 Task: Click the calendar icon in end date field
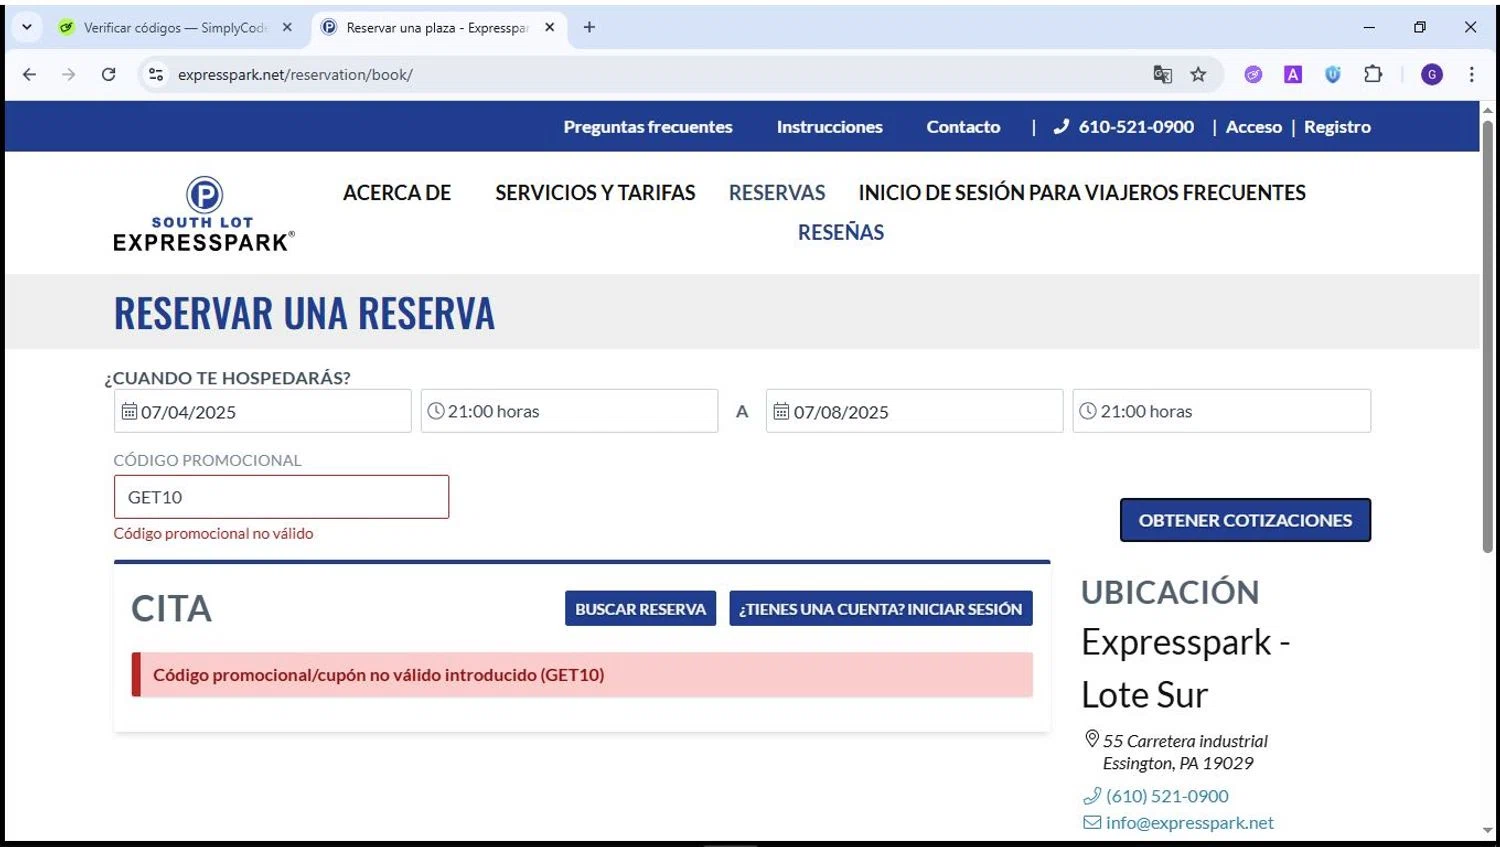(781, 411)
